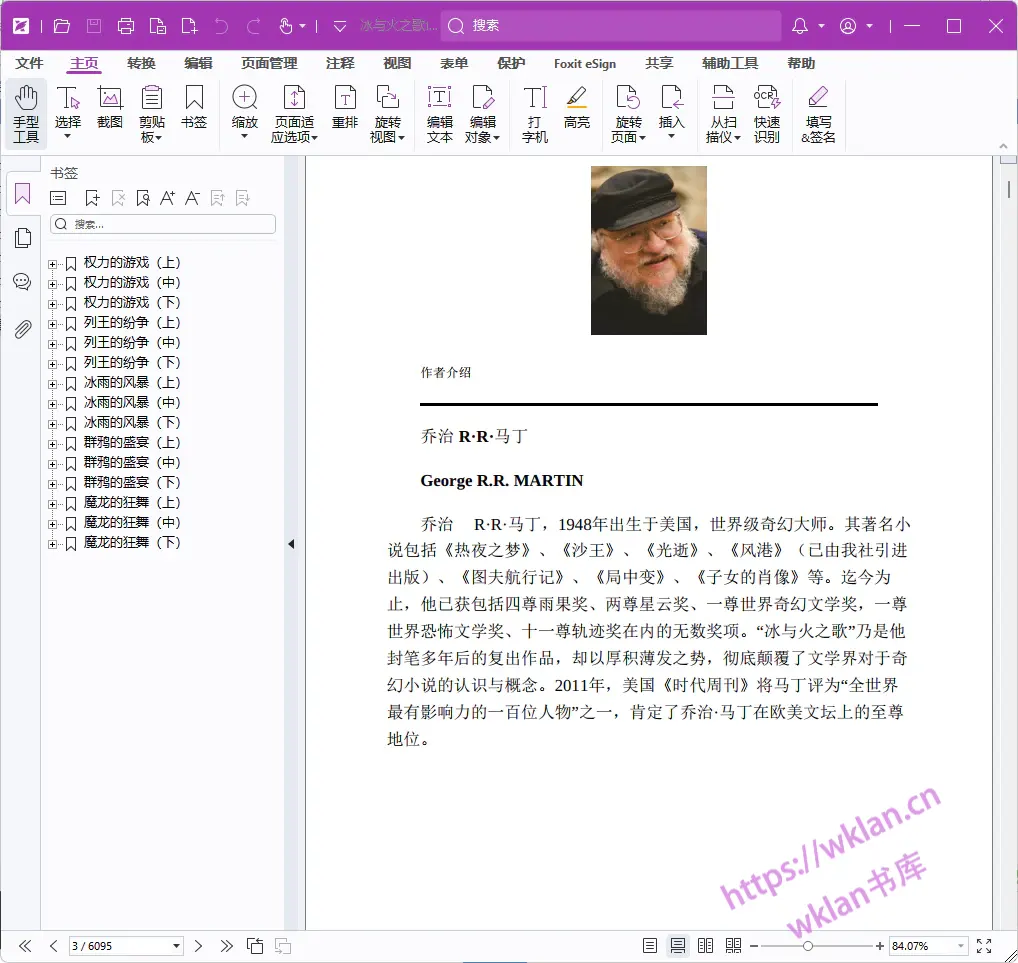Viewport: 1018px width, 963px height.
Task: Toggle single page view mode
Action: pyautogui.click(x=650, y=946)
